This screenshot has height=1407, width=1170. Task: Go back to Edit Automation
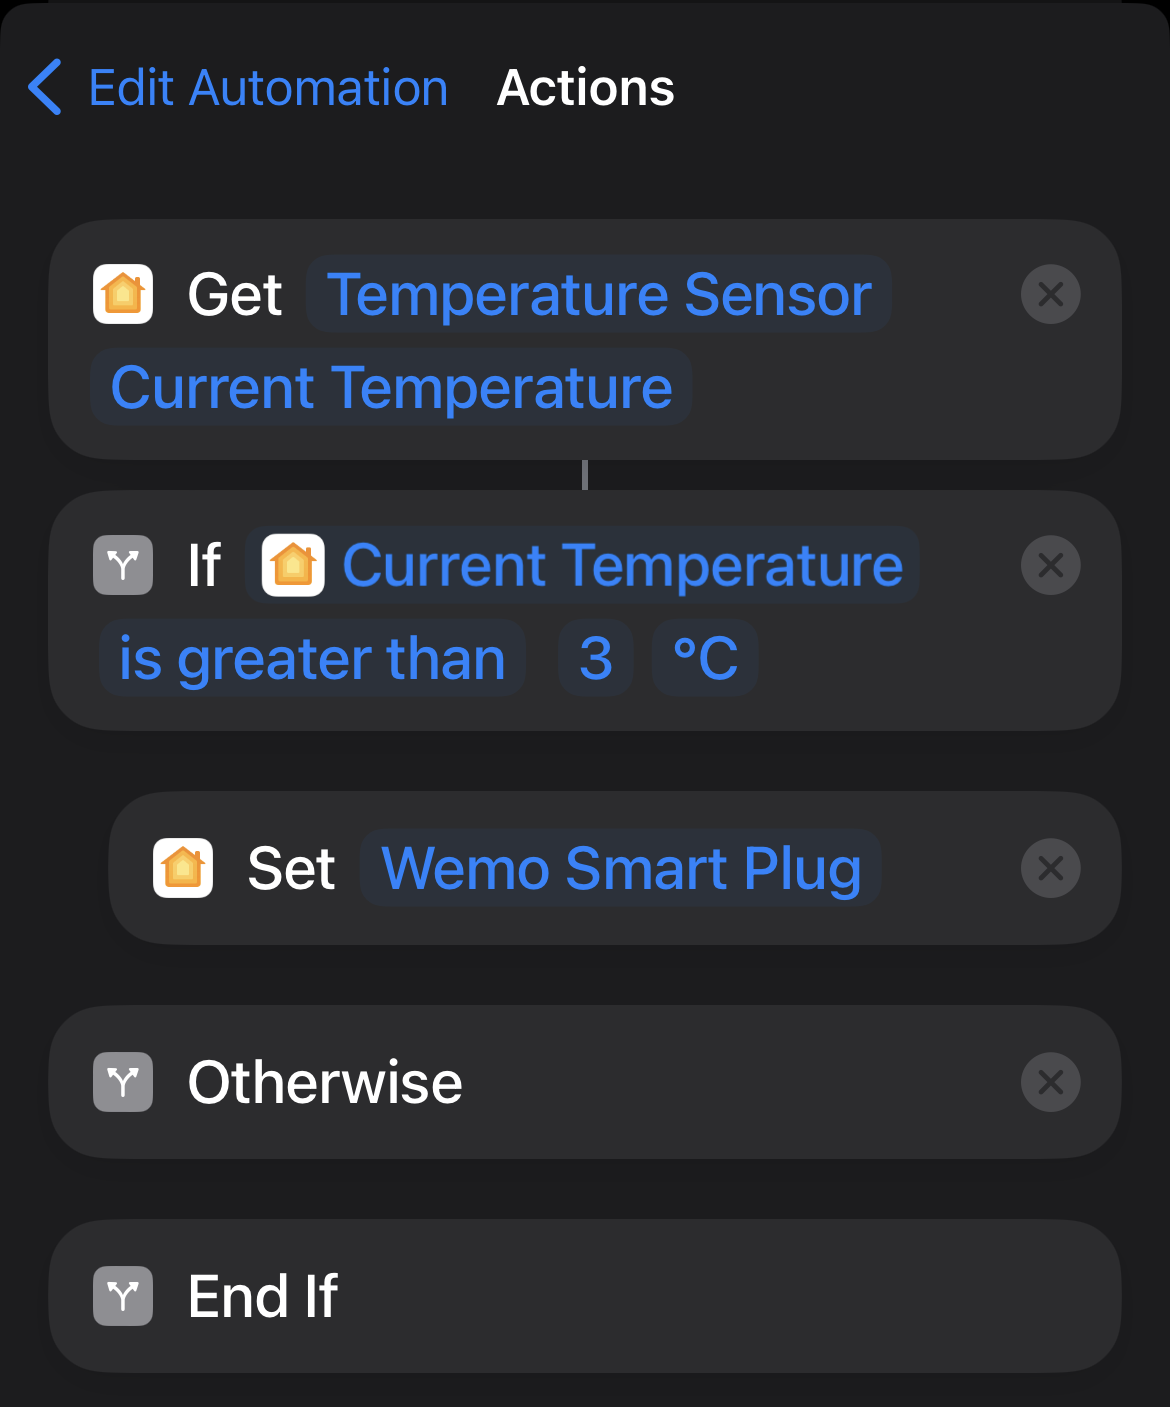point(268,88)
